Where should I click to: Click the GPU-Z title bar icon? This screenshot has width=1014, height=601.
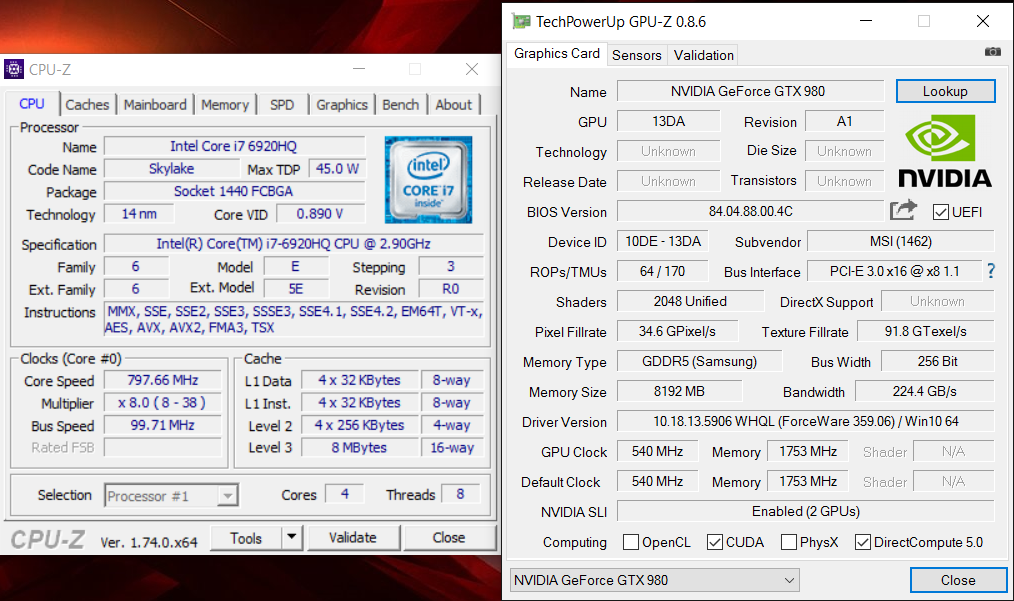(521, 21)
